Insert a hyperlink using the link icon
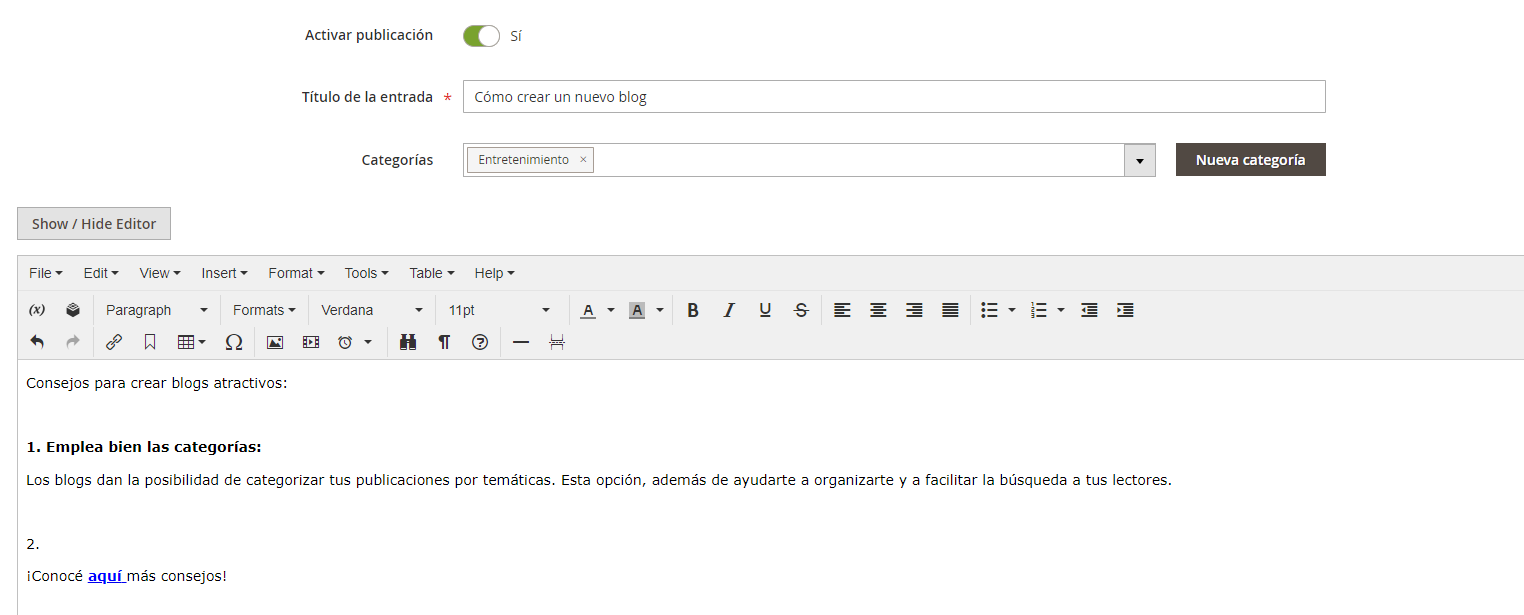Viewport: 1524px width, 615px height. click(114, 342)
